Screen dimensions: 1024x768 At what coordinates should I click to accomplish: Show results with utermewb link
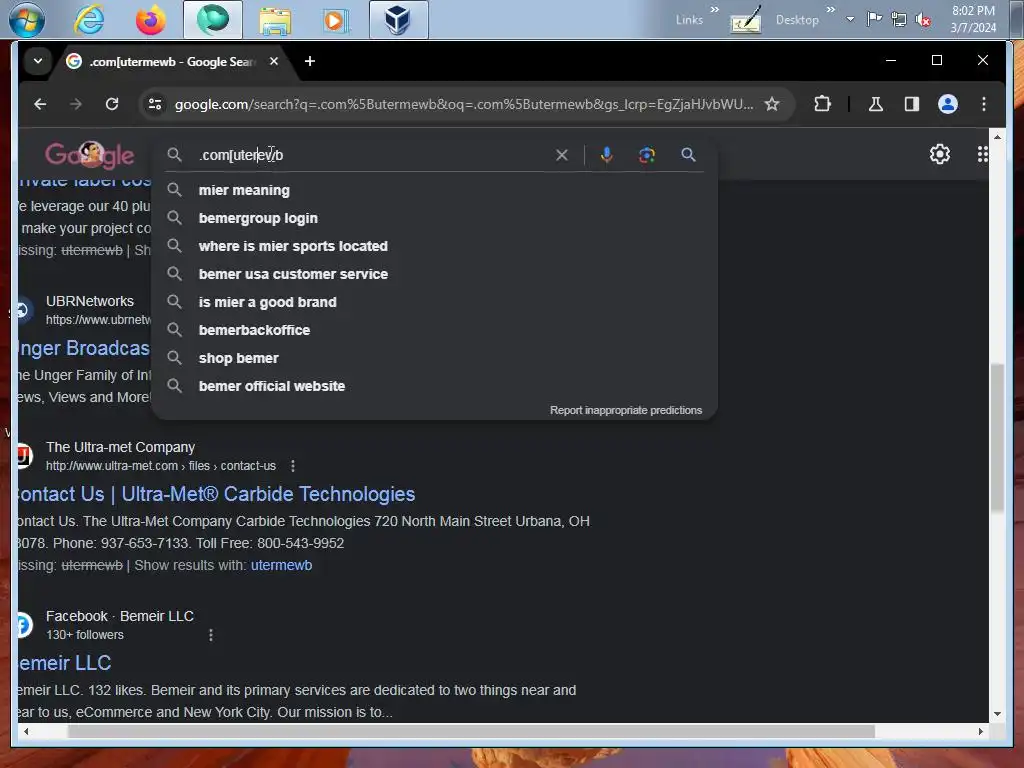tap(281, 566)
